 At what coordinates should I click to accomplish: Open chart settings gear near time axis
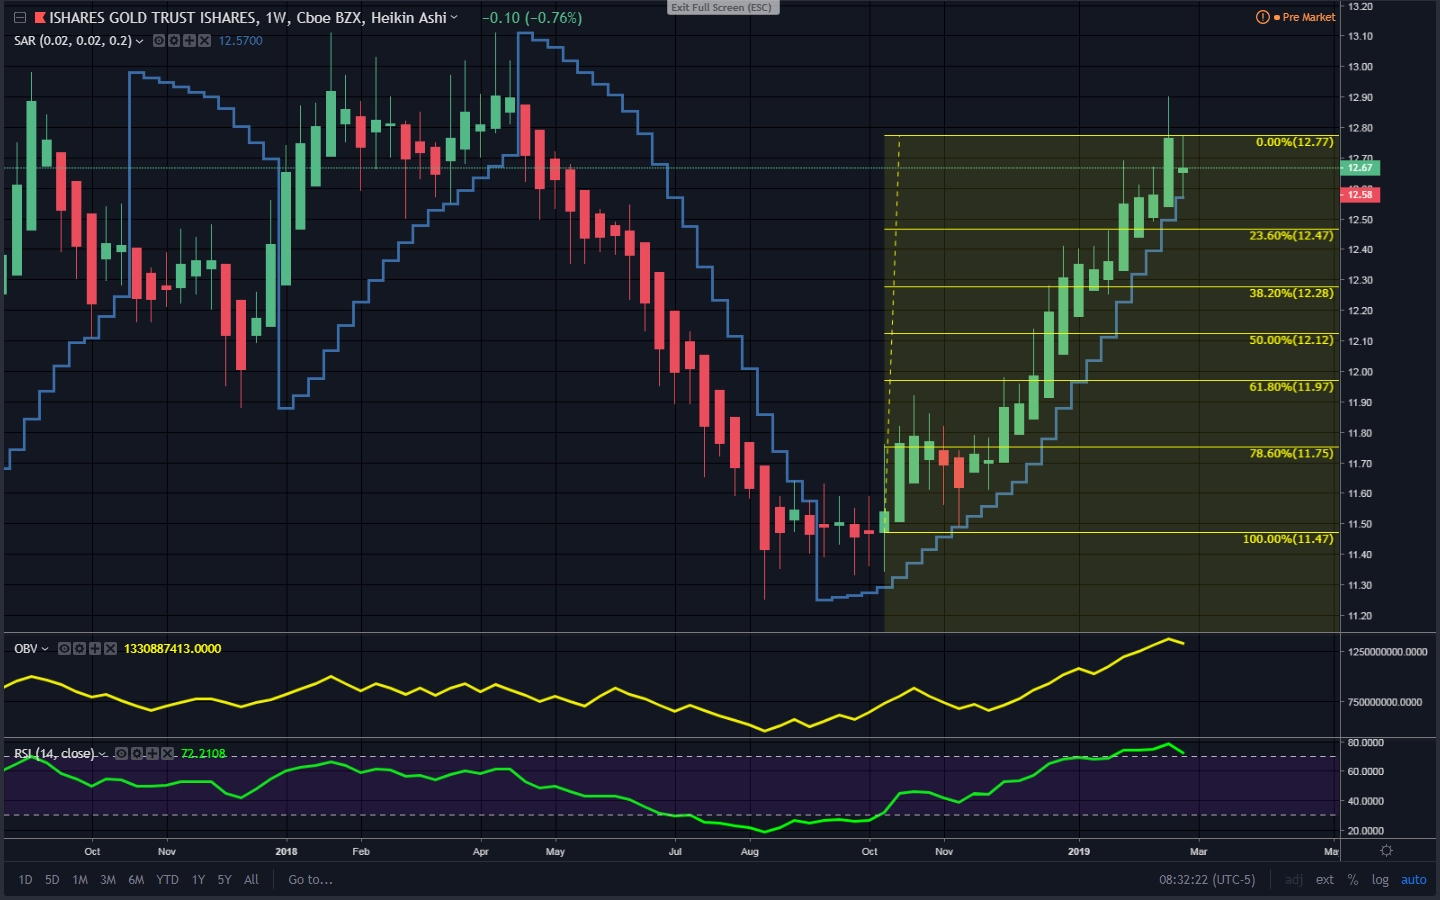click(1386, 851)
